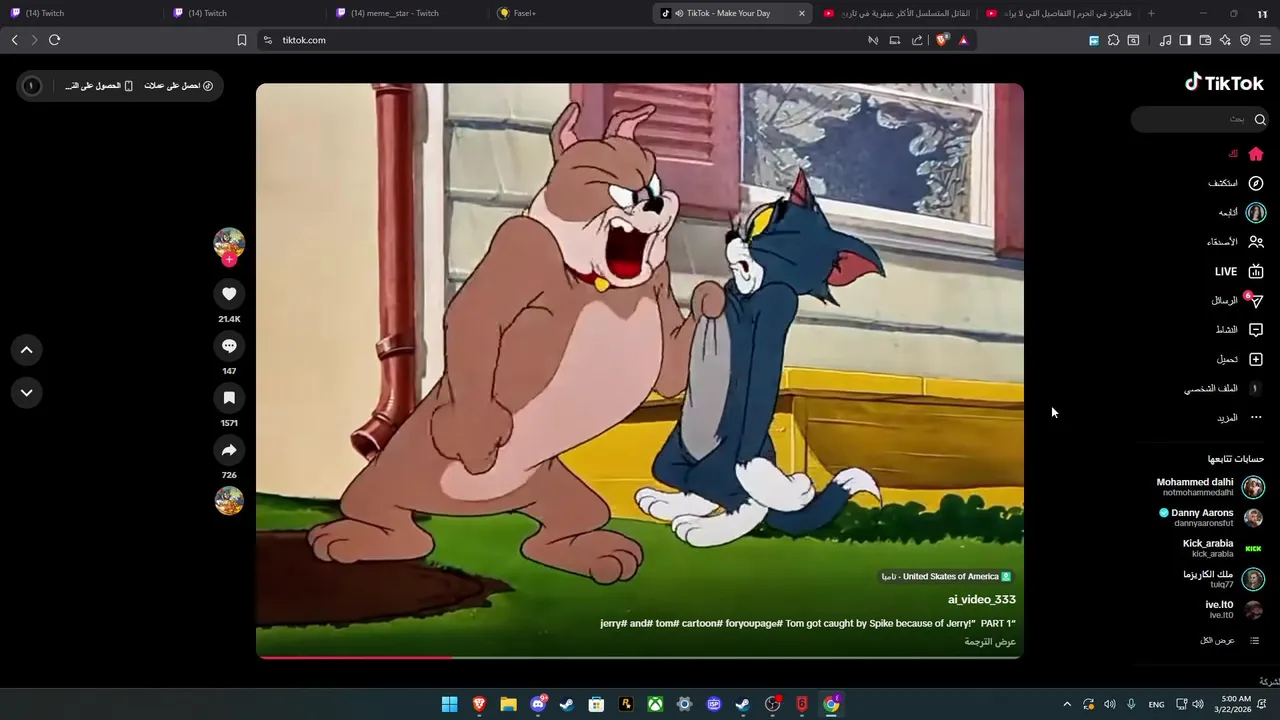Click the Get Coins (احصل على عملات) button
The height and width of the screenshot is (720, 1280).
(x=179, y=86)
